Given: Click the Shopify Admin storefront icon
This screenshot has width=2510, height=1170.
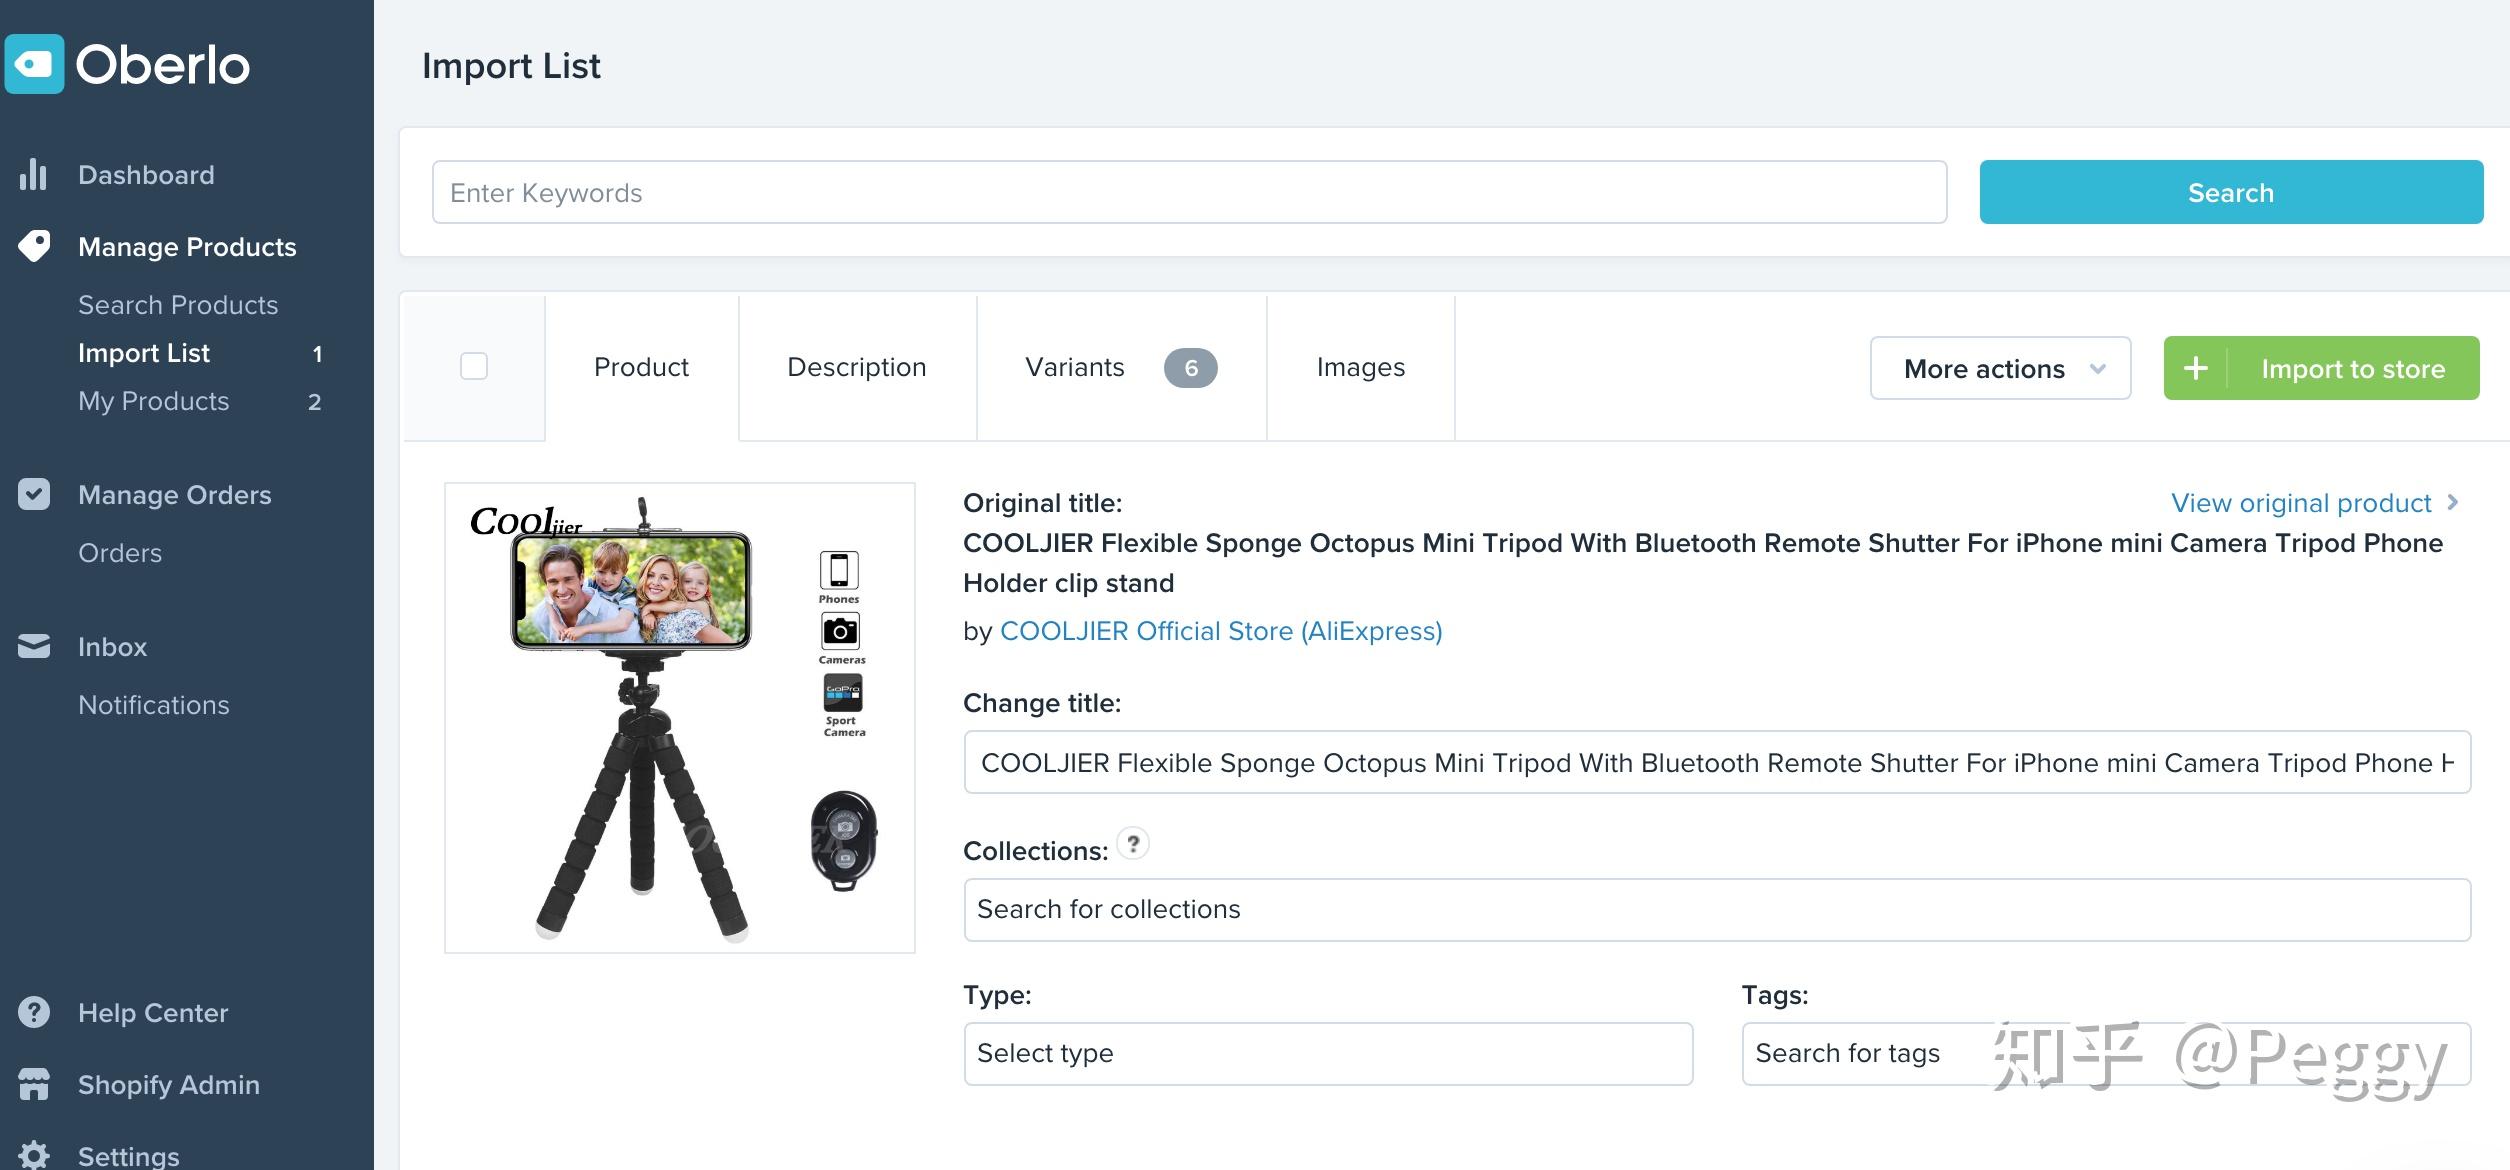Looking at the screenshot, I should pos(34,1084).
